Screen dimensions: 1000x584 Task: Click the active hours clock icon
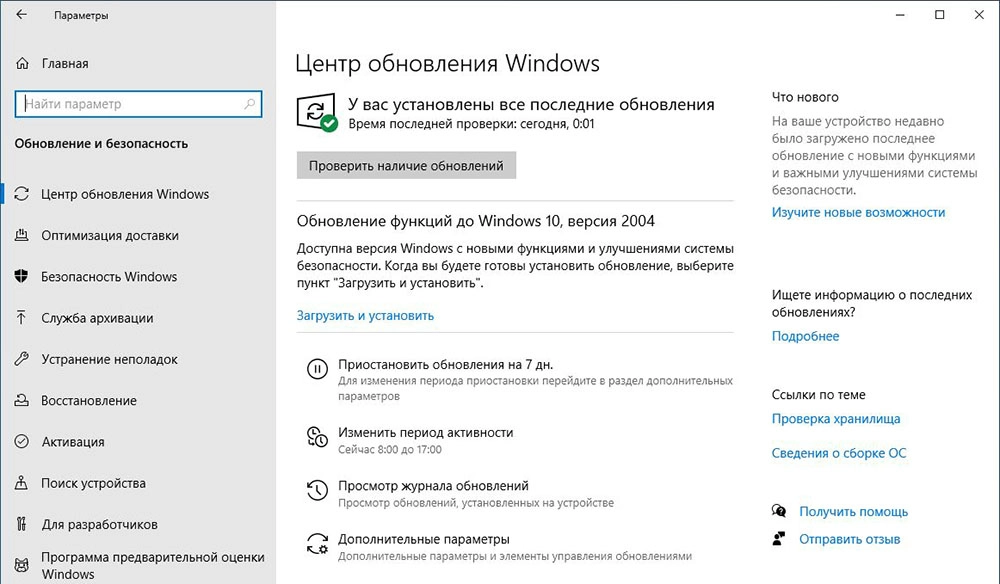coord(316,436)
